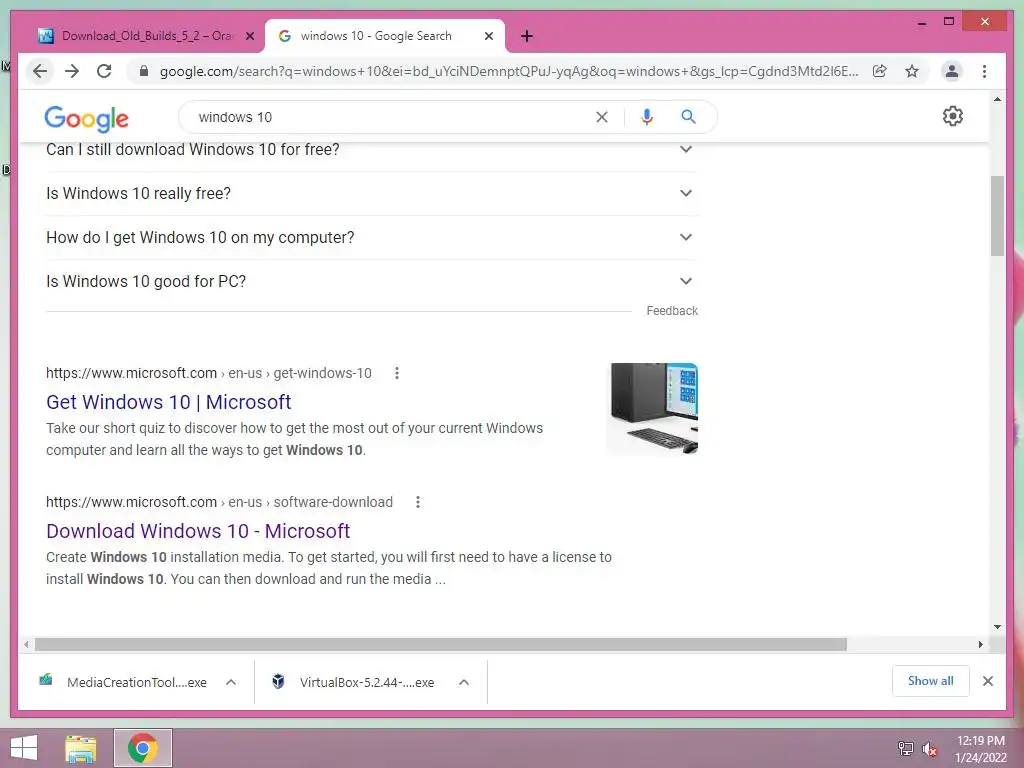Screen dimensions: 1024x768
Task: Open the taskbar clock and date
Action: coord(981,749)
